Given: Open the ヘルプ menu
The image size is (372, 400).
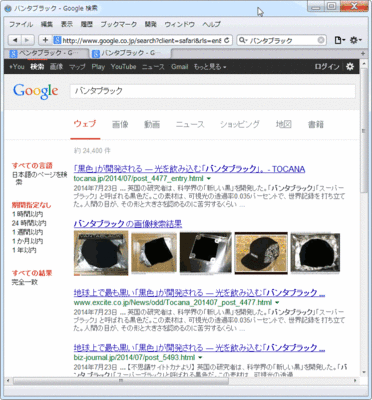Looking at the screenshot, I should tap(211, 24).
